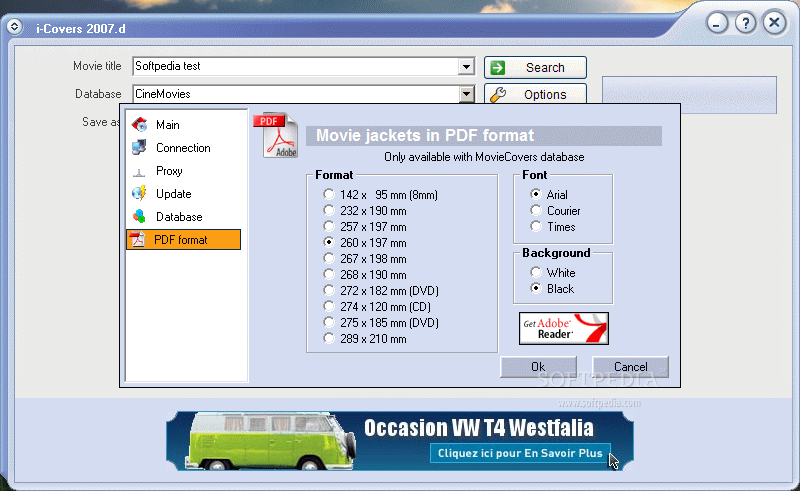Click the green VW van ad image
This screenshot has height=491, width=800.
click(270, 441)
